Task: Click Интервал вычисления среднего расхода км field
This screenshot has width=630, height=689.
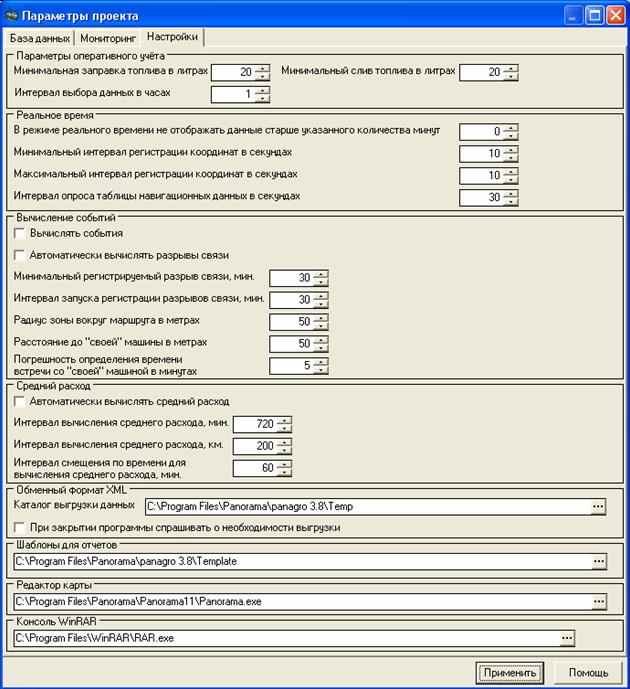Action: tap(254, 445)
